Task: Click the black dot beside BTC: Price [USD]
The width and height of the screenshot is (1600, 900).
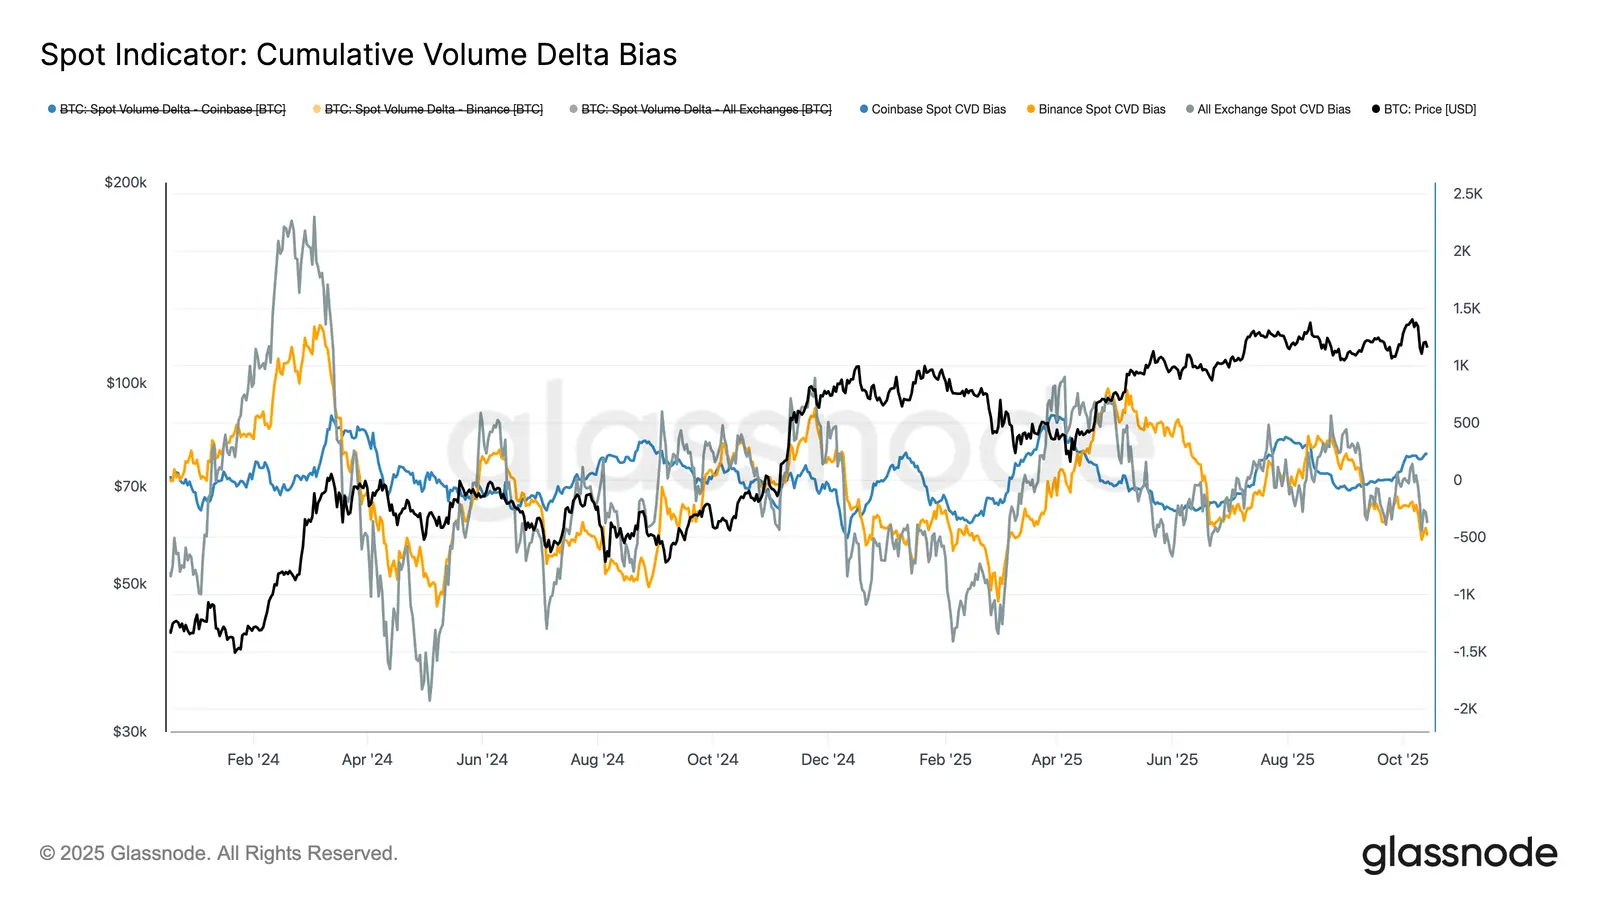Action: pos(1376,109)
